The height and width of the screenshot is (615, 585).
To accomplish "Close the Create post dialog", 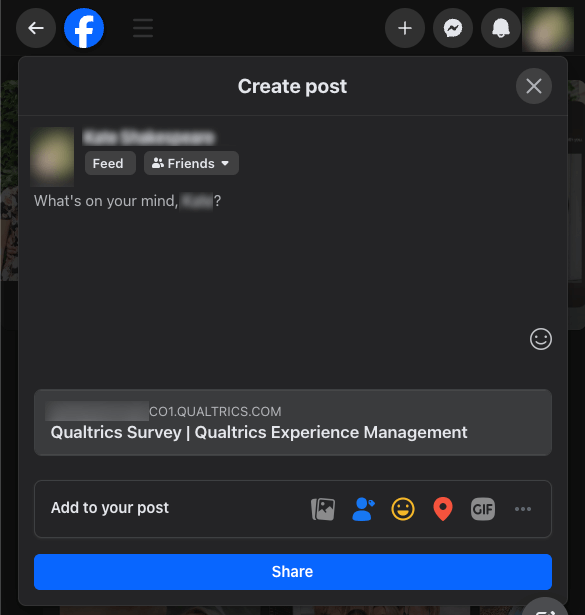I will [534, 86].
